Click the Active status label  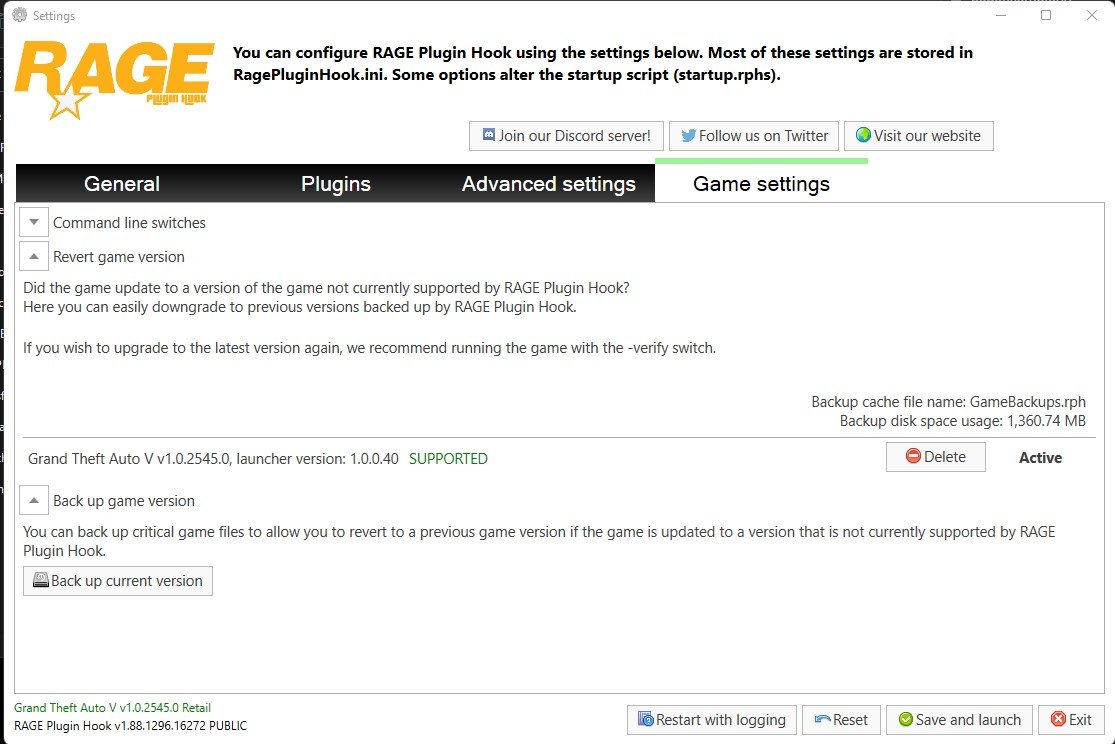[1040, 457]
